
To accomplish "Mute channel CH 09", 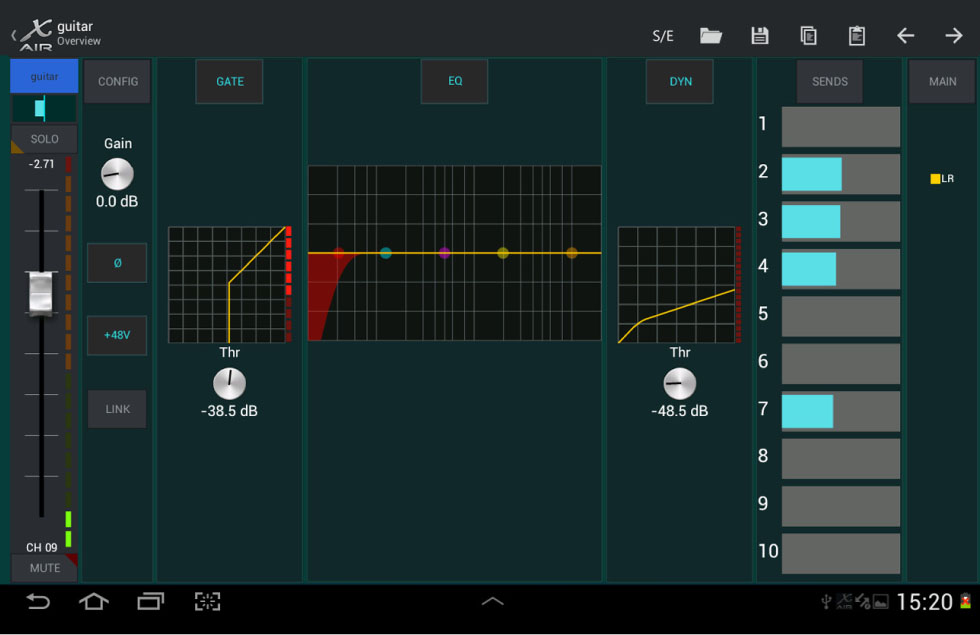I will point(44,568).
